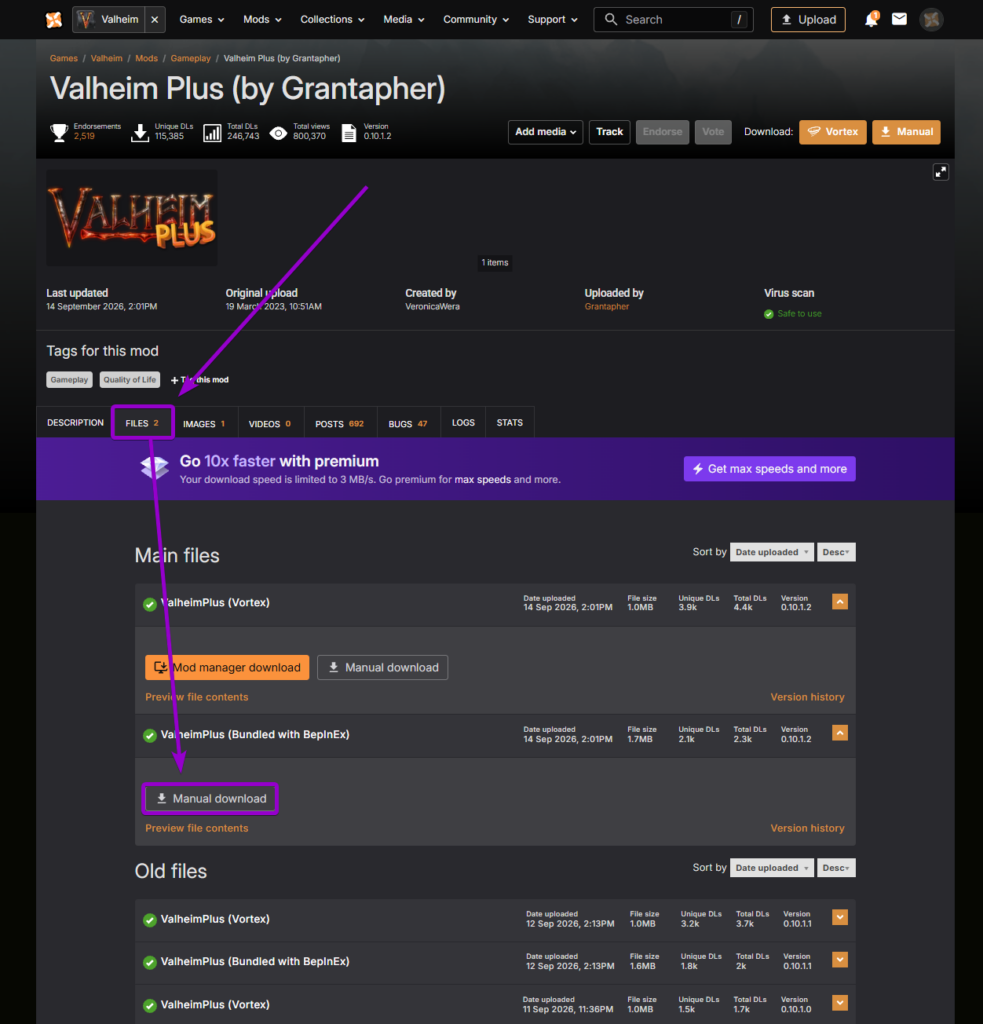This screenshot has height=1024, width=983.
Task: Select the Gameplay tag
Action: [x=69, y=379]
